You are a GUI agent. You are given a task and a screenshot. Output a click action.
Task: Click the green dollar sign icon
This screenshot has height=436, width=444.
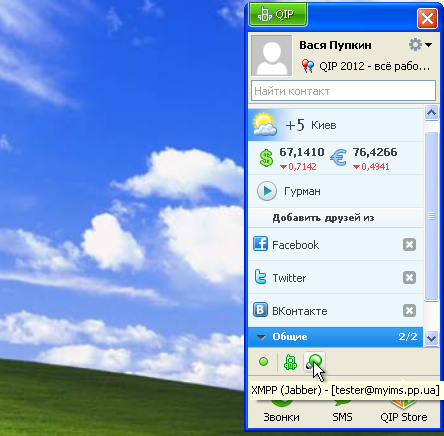266,158
